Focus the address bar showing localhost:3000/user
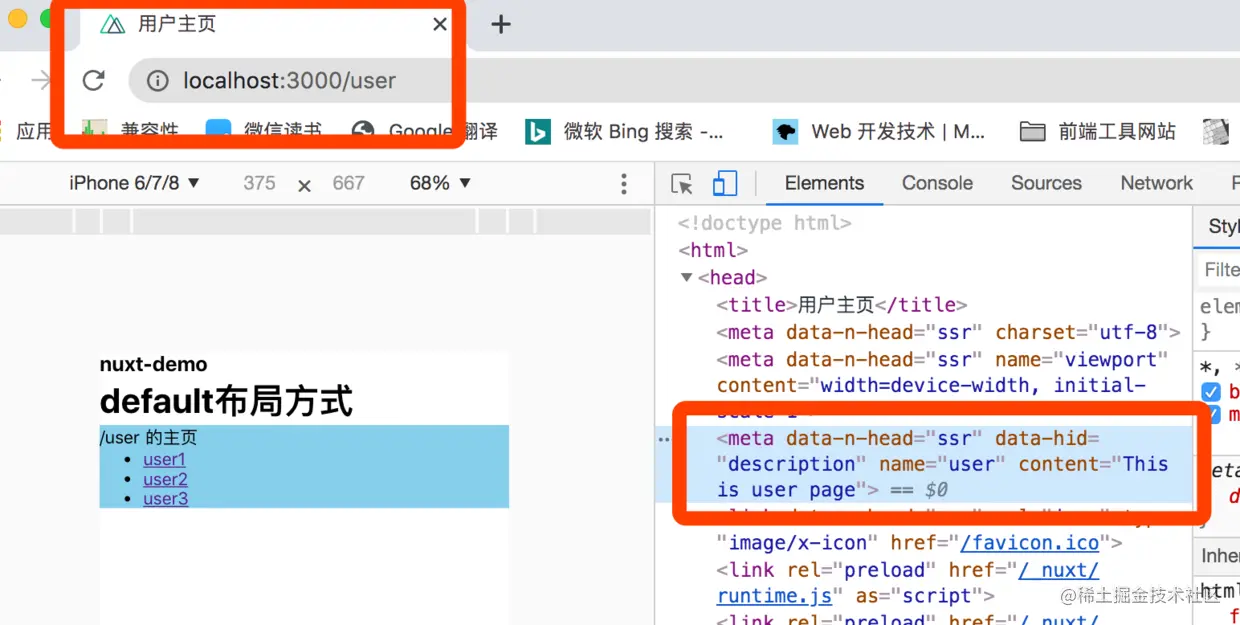 click(290, 81)
